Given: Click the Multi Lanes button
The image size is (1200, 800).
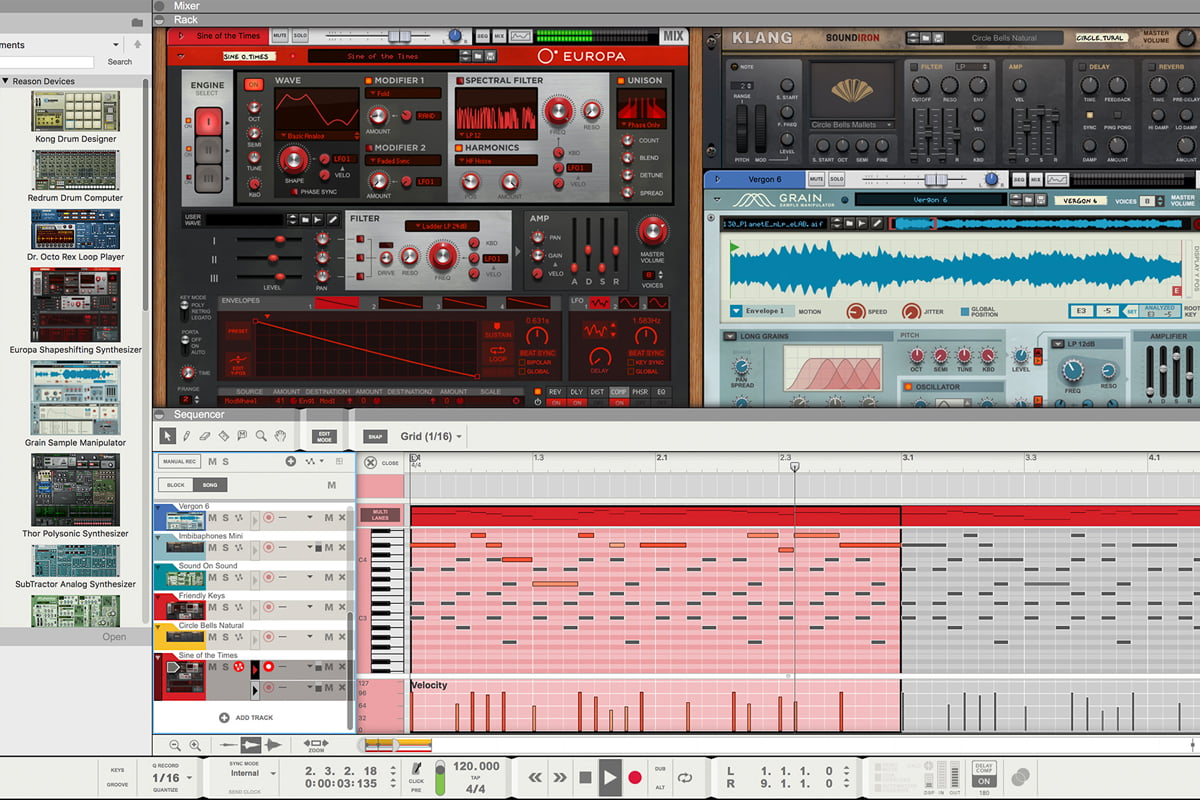Looking at the screenshot, I should [x=380, y=514].
